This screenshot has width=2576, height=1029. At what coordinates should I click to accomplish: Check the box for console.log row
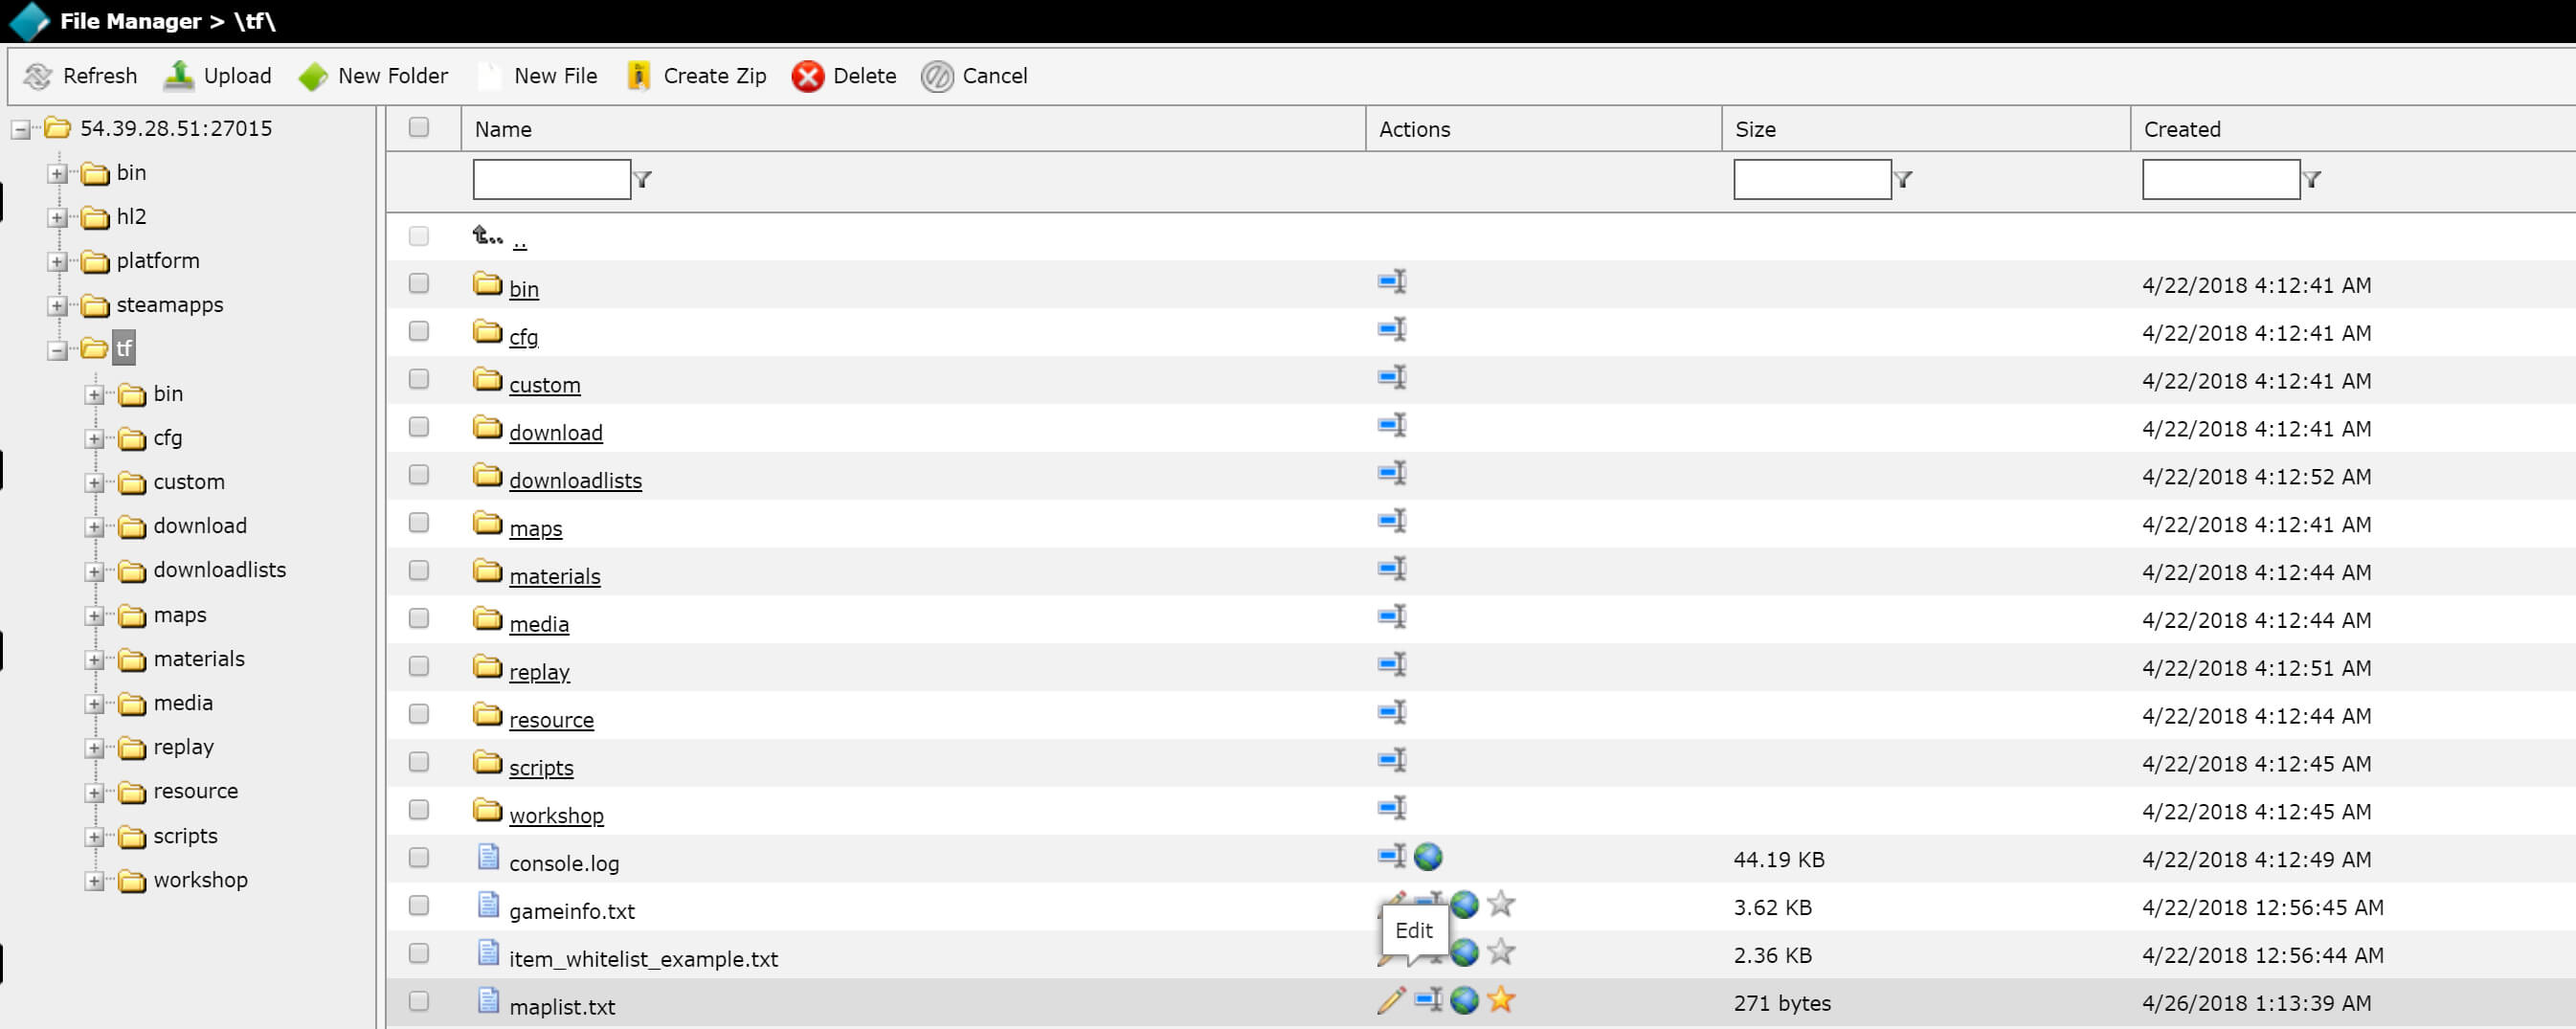419,858
